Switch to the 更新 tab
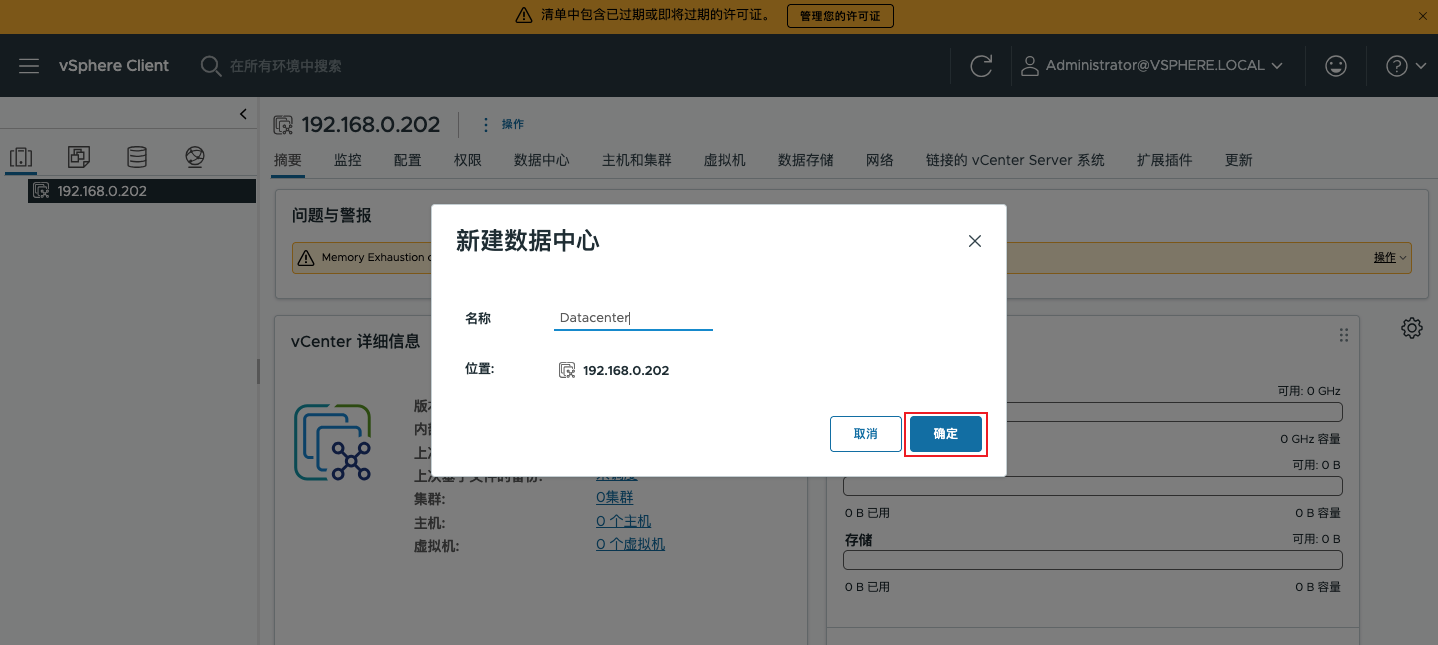This screenshot has width=1438, height=645. click(1239, 160)
